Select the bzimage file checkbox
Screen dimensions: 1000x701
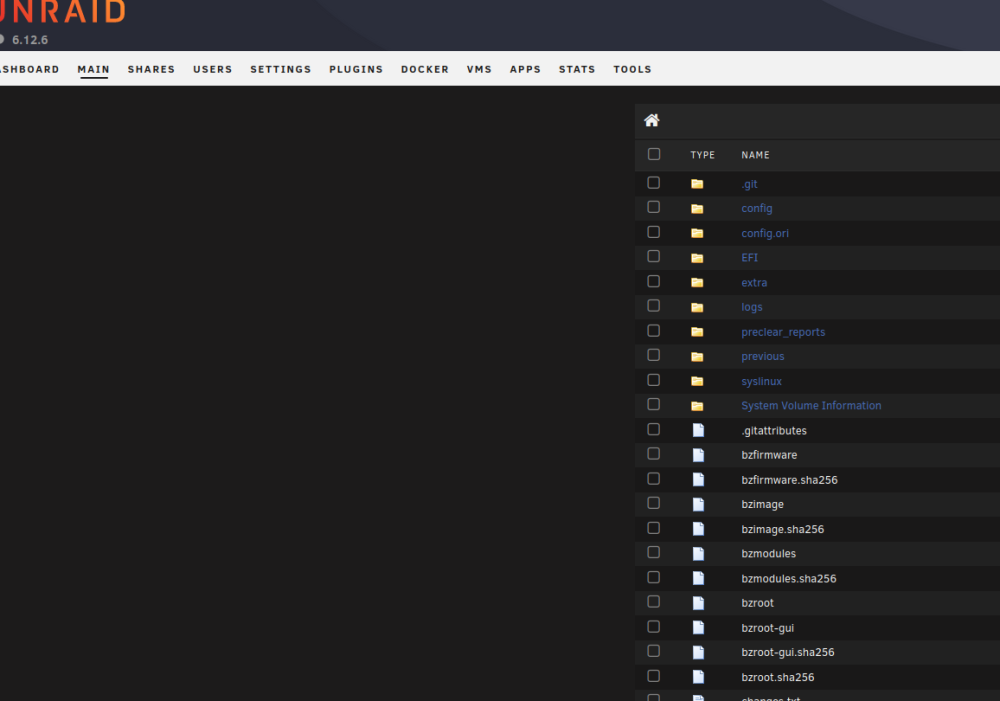pos(654,503)
